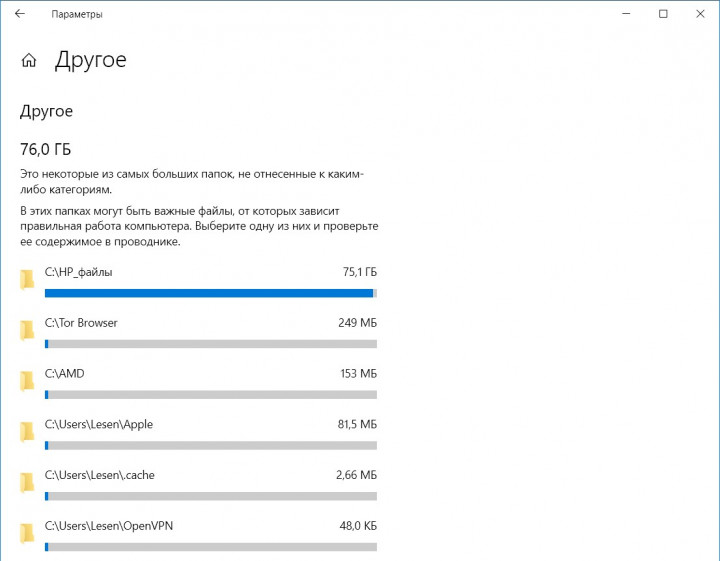
Task: Click the usage bar under C:\Tor Browser
Action: point(211,344)
